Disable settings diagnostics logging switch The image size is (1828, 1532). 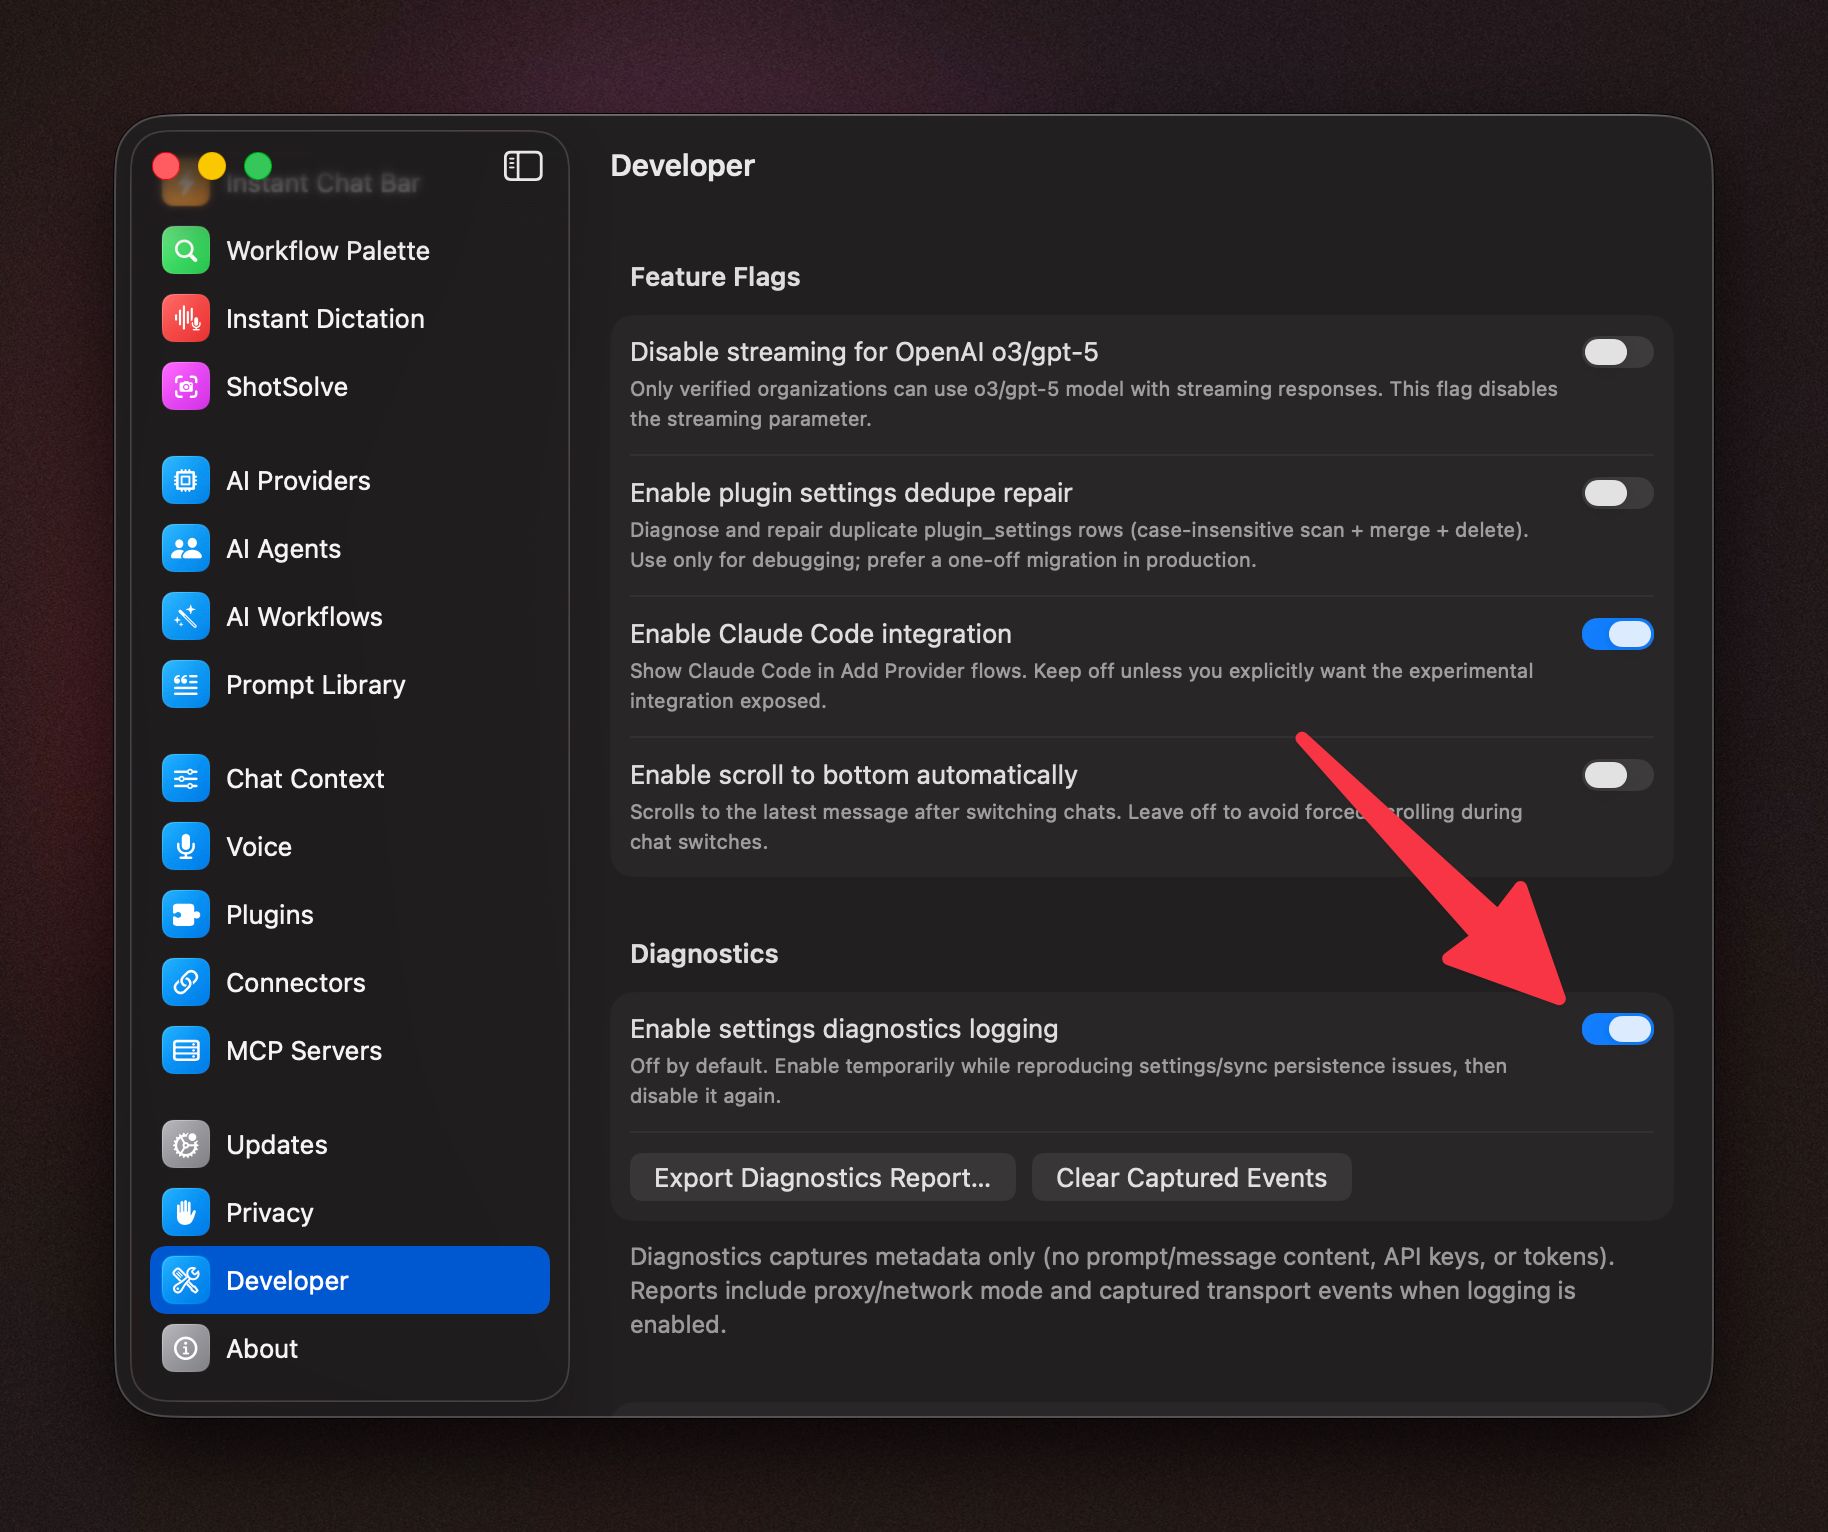tap(1617, 1029)
